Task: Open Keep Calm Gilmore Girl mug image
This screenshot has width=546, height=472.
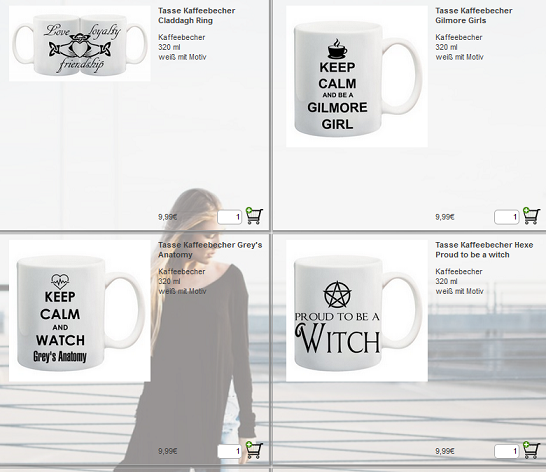Action: point(357,76)
